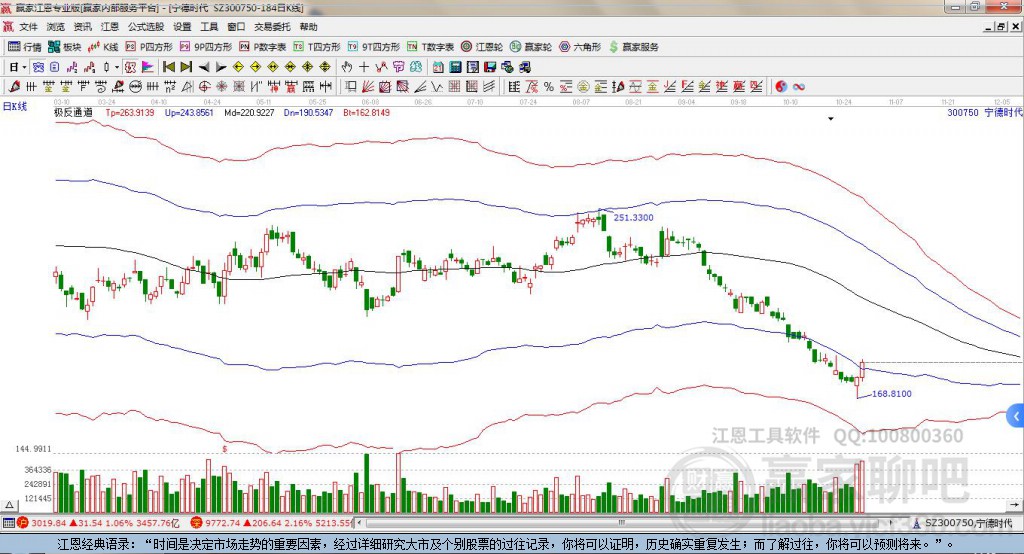Viewport: 1024px width, 554px height.
Task: Toggle the 权 adjustment icon
Action: pyautogui.click(x=130, y=67)
